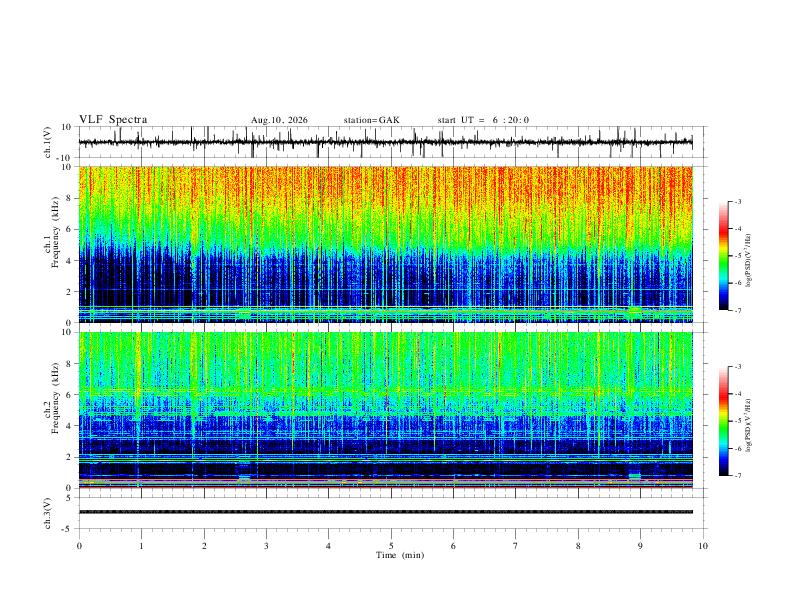
Task: Click the station=GAK label
Action: click(372, 120)
